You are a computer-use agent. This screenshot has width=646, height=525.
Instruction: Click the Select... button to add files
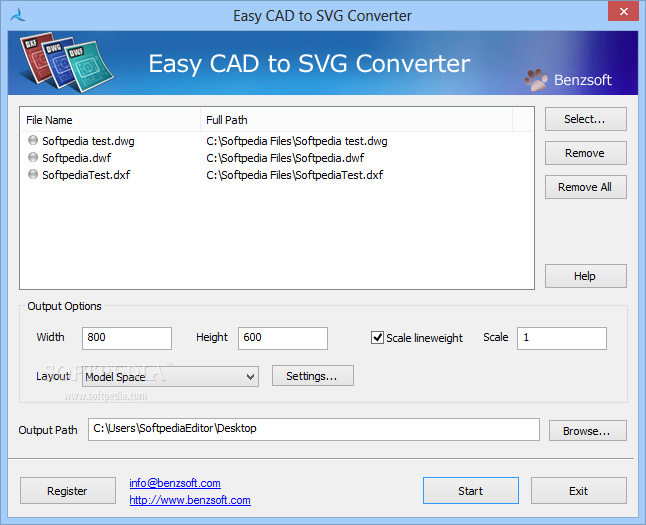click(585, 119)
